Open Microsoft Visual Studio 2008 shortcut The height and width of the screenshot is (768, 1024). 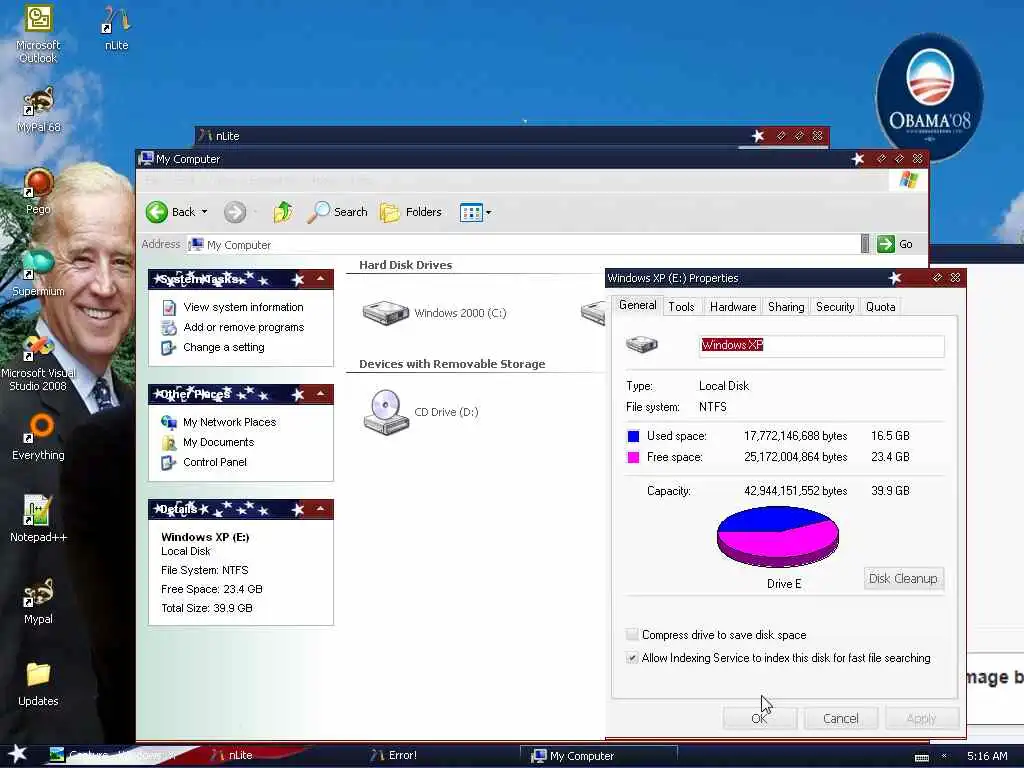click(x=38, y=363)
